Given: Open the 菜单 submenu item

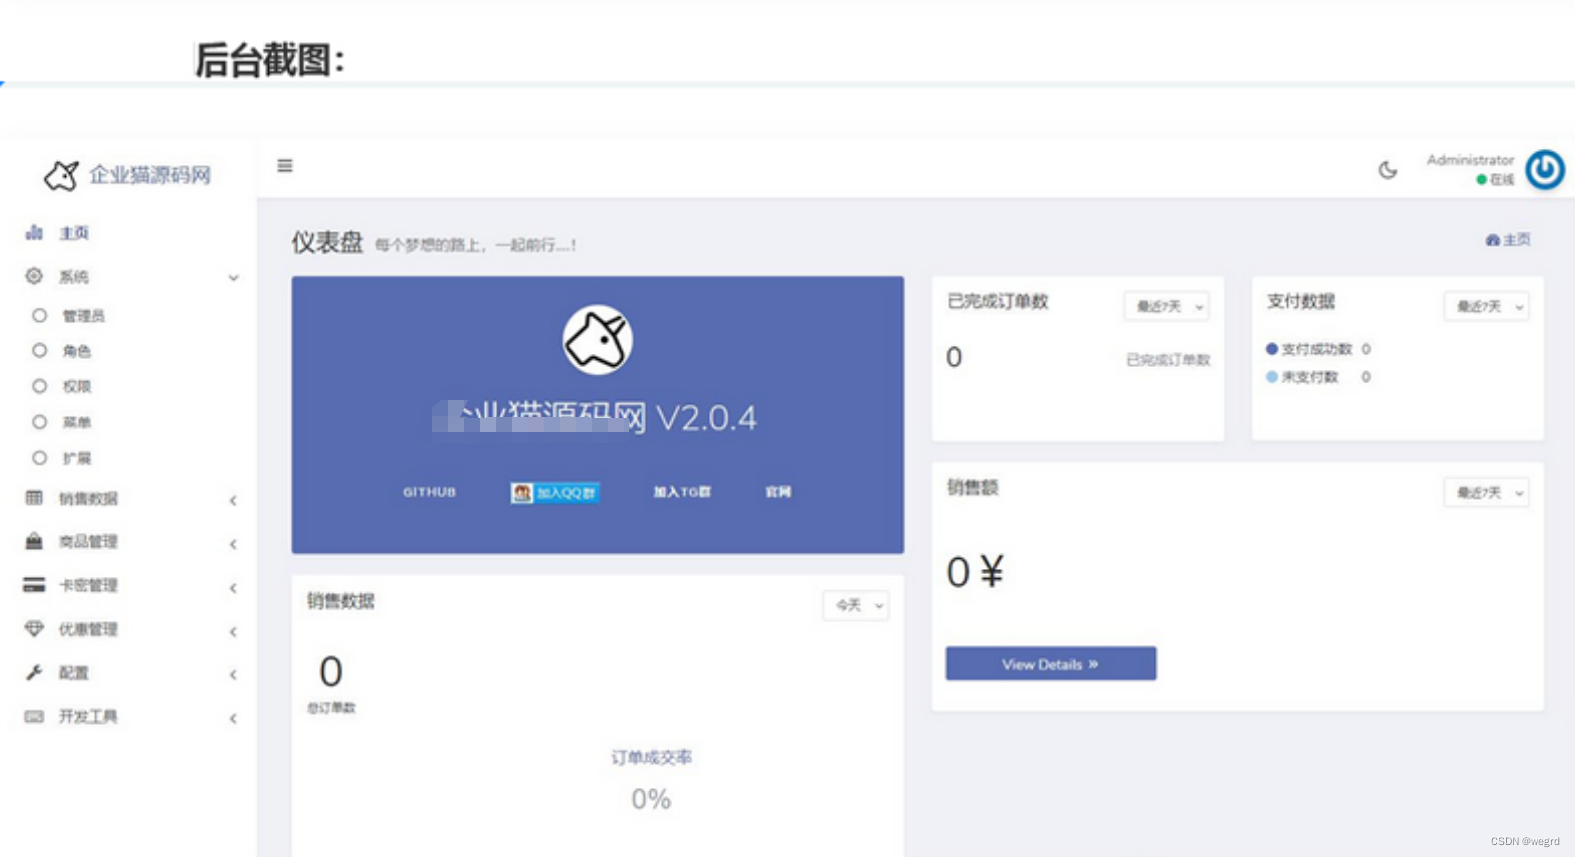Looking at the screenshot, I should click(x=77, y=422).
